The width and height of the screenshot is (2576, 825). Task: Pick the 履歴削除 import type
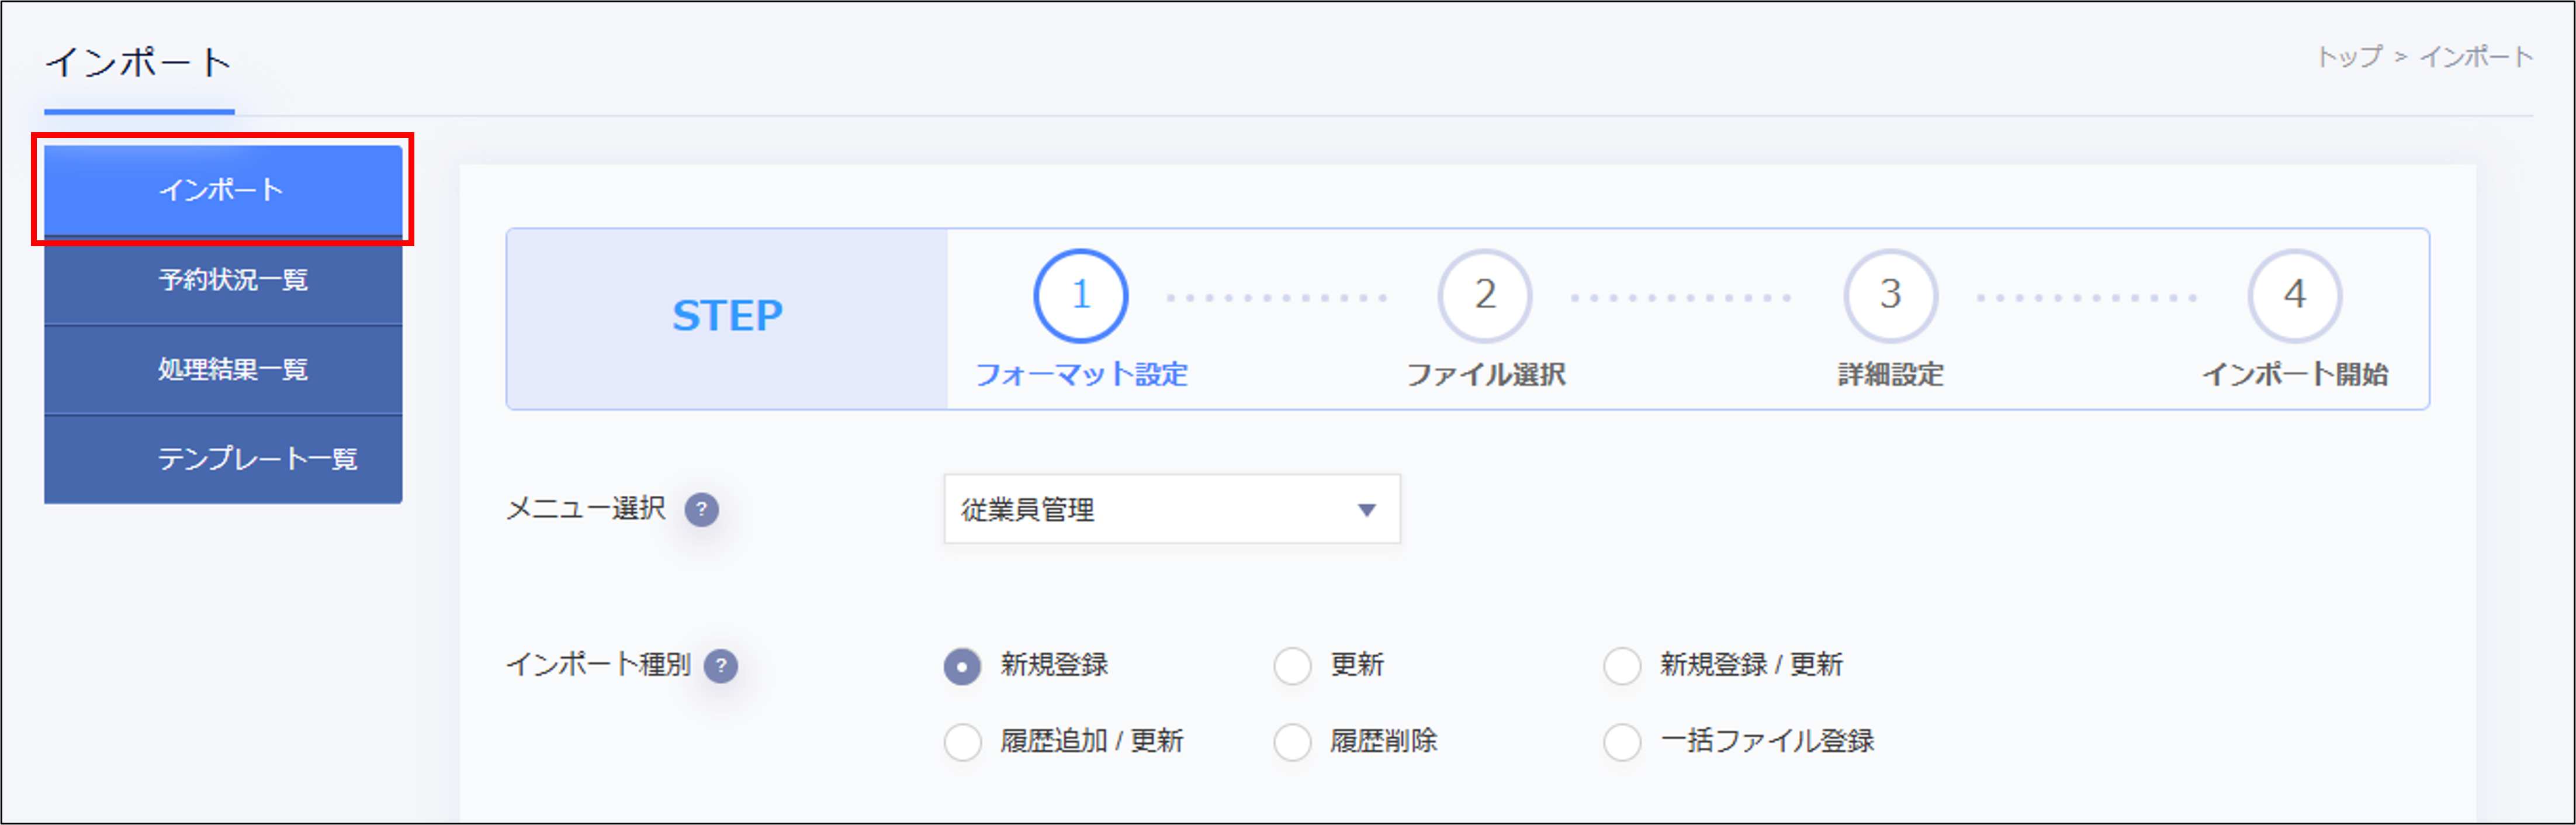(x=1292, y=742)
